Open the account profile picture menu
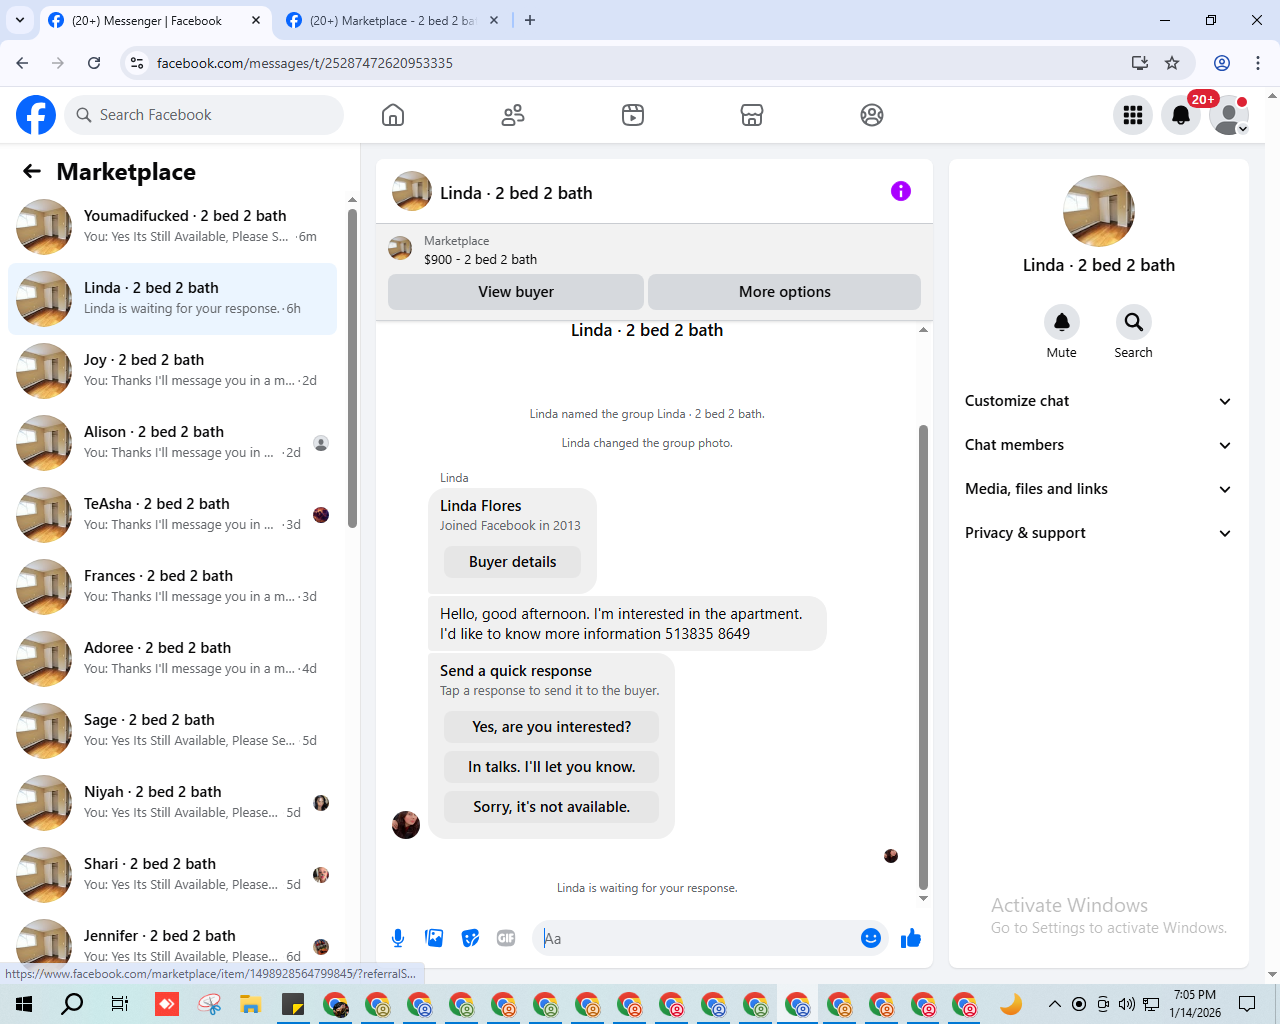 1229,115
